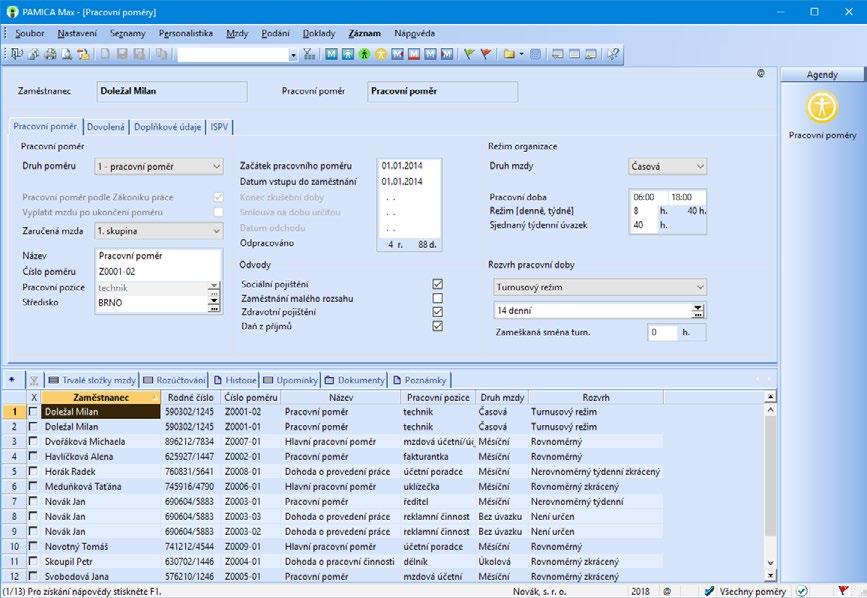Screen dimensions: 867x598
Task: Open the Pracovní poměry agenda icon
Action: pos(822,107)
